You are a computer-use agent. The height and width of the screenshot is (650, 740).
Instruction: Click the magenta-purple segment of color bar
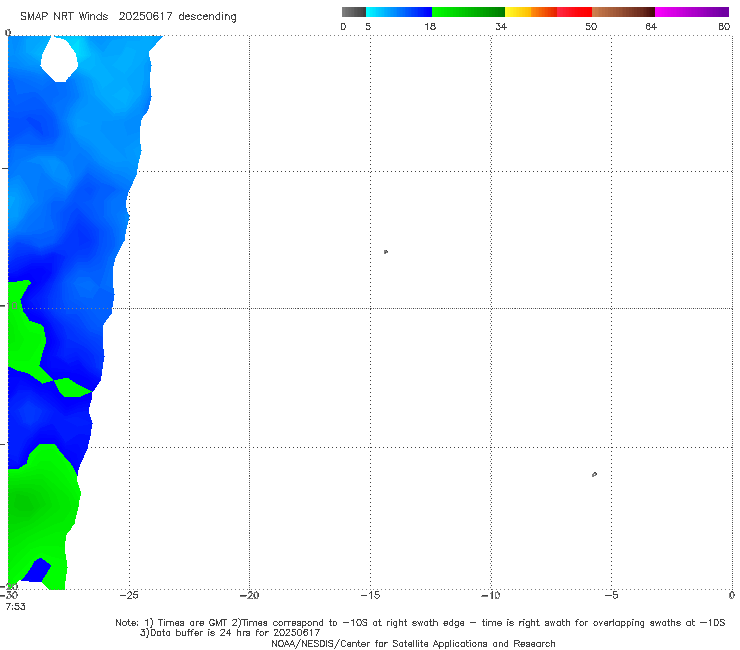point(692,12)
